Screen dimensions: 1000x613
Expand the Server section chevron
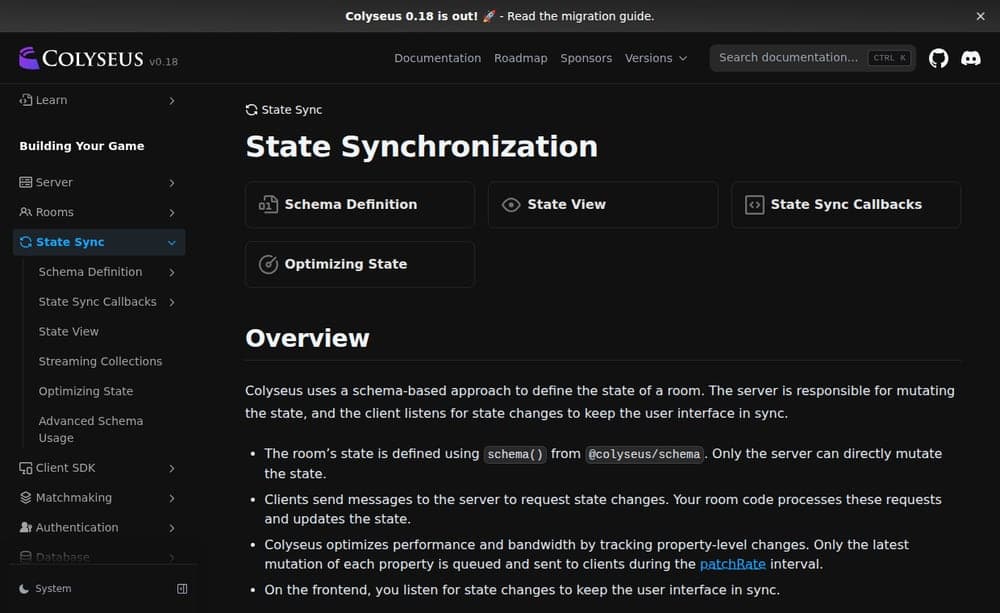(172, 183)
